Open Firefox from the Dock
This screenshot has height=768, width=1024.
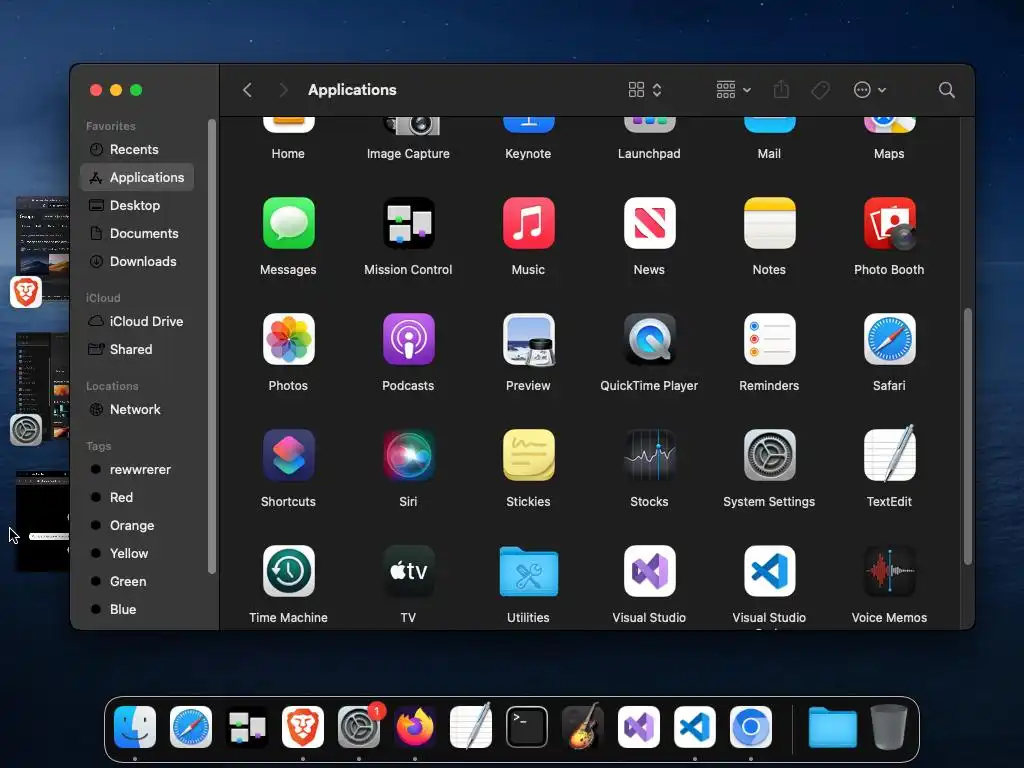point(415,727)
